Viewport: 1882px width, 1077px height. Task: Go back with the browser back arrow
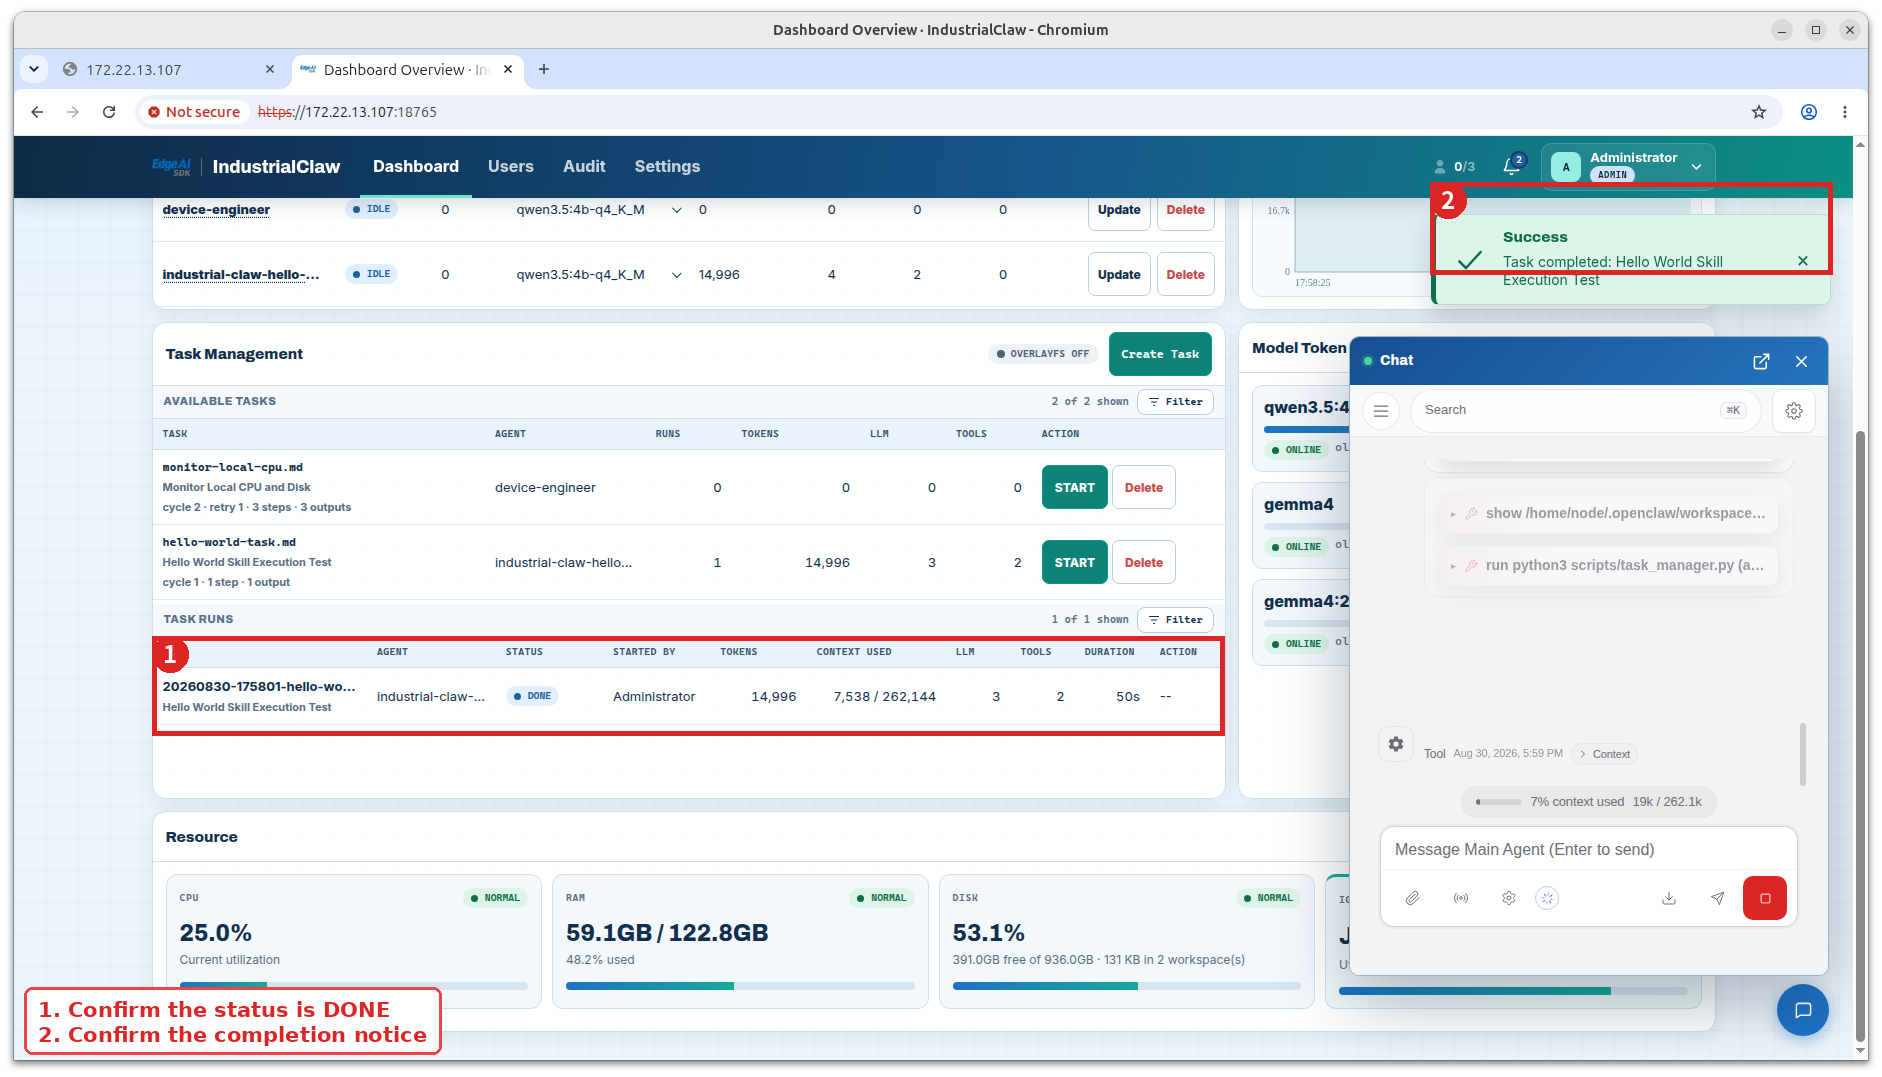tap(37, 112)
